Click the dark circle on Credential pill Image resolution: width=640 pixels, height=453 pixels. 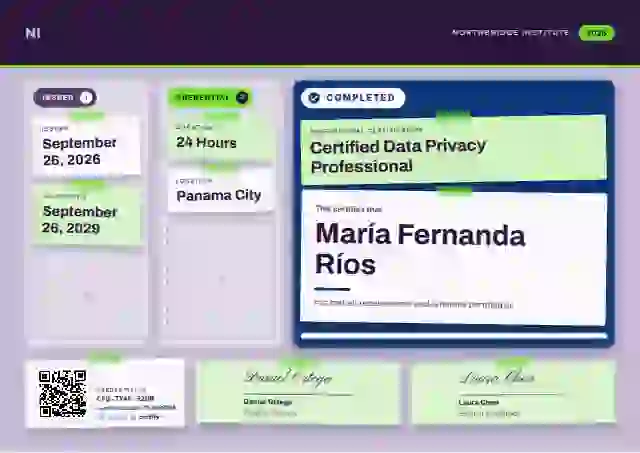(242, 98)
